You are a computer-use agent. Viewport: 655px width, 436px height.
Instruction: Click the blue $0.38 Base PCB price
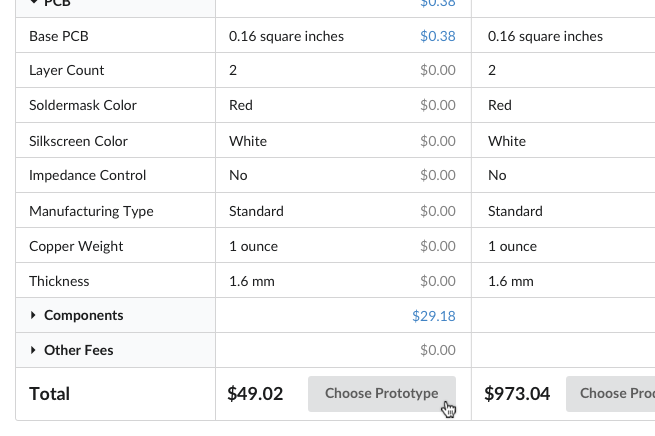pos(438,36)
